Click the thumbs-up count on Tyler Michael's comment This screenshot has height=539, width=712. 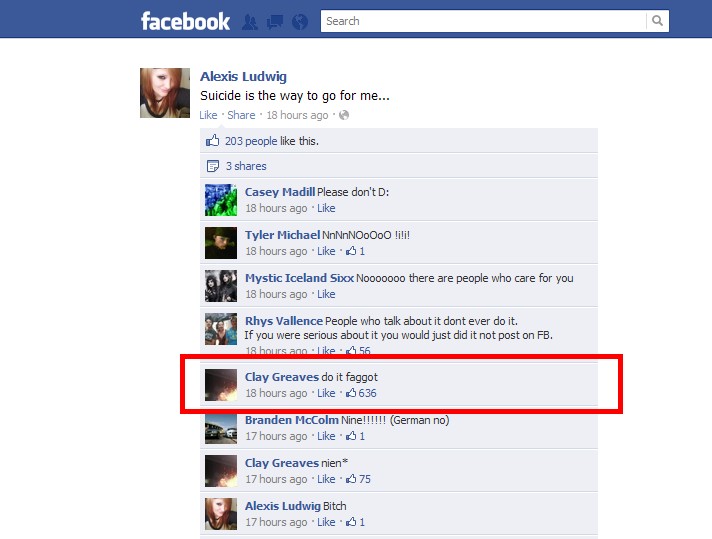(355, 251)
